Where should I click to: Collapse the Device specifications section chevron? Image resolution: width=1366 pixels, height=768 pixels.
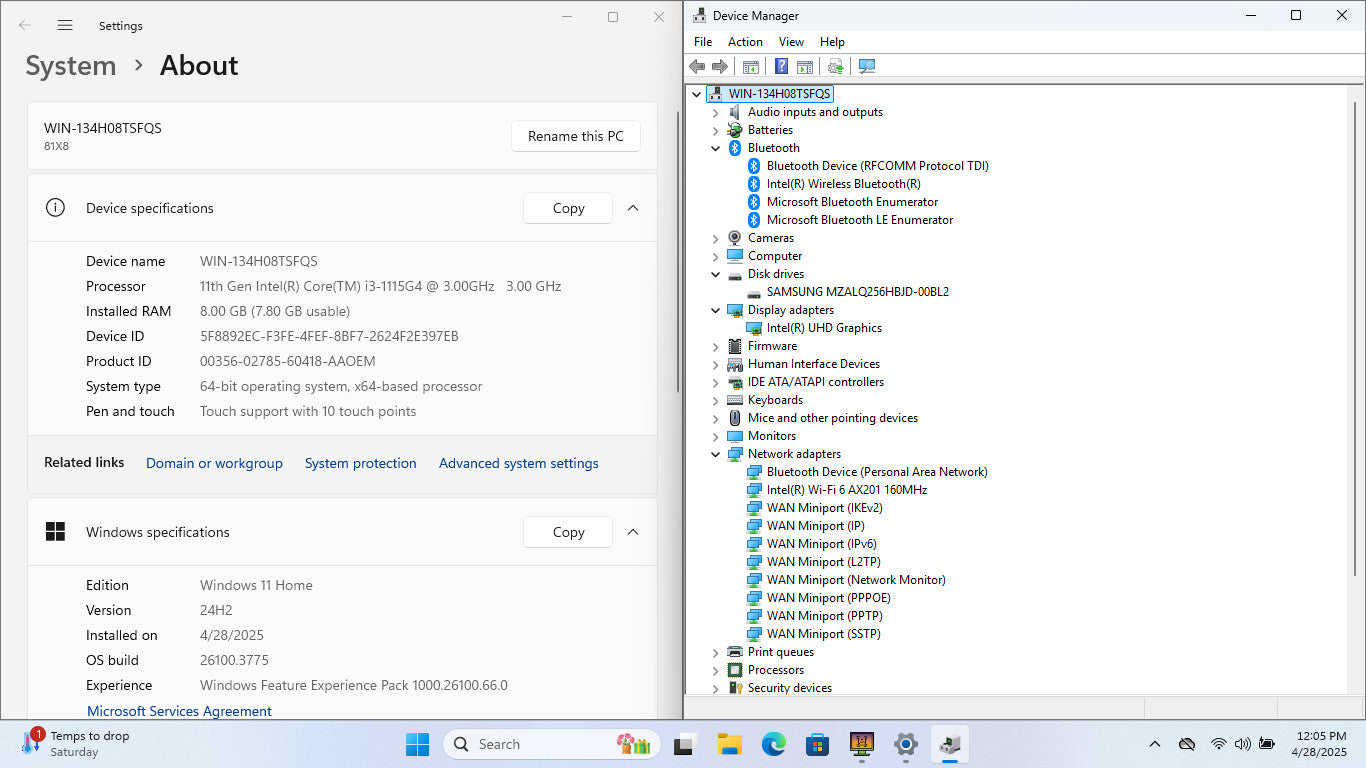coord(633,208)
